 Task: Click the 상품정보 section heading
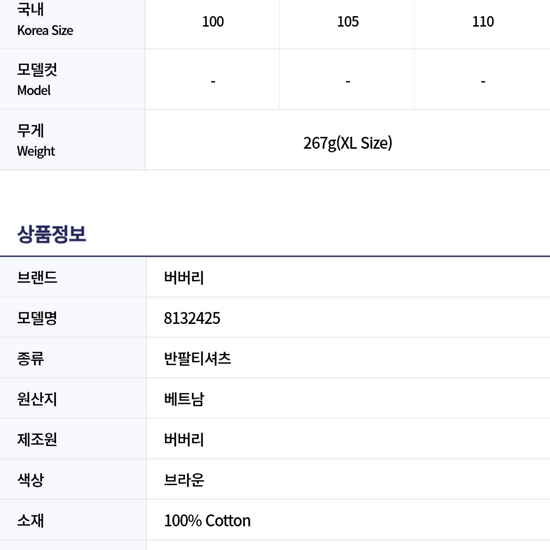tap(52, 234)
